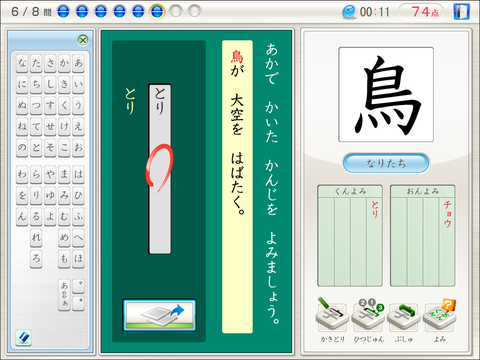Select the fourth question progress dot
The width and height of the screenshot is (480, 360).
tap(119, 12)
